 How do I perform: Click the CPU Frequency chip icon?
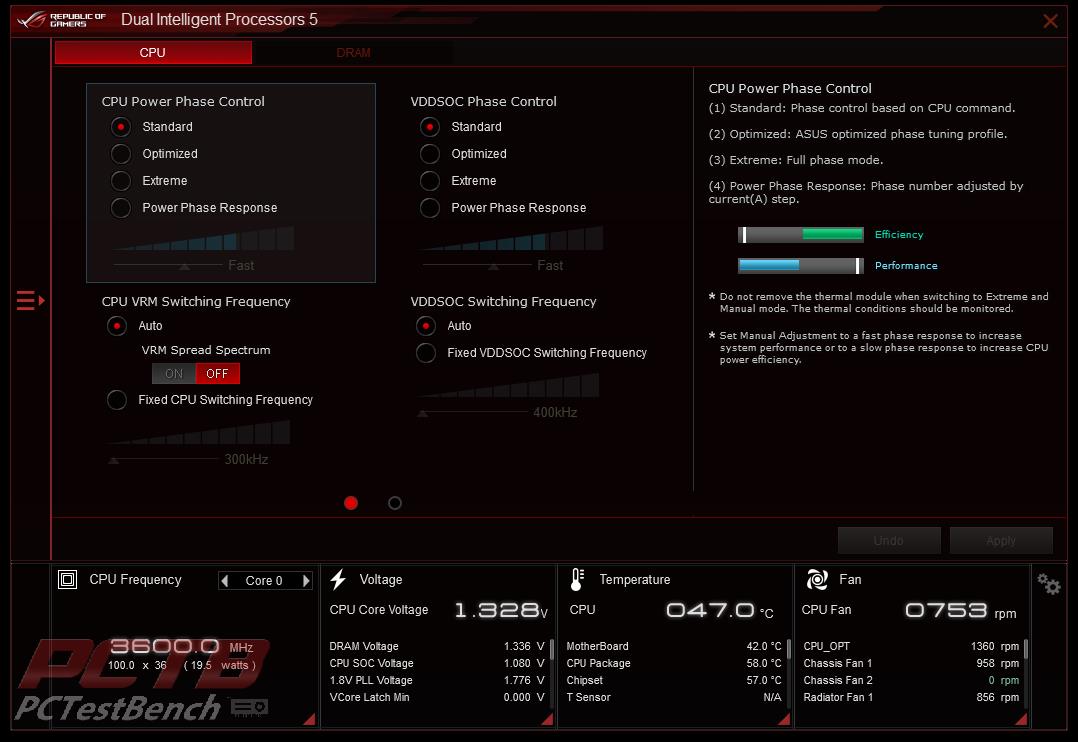[x=67, y=580]
